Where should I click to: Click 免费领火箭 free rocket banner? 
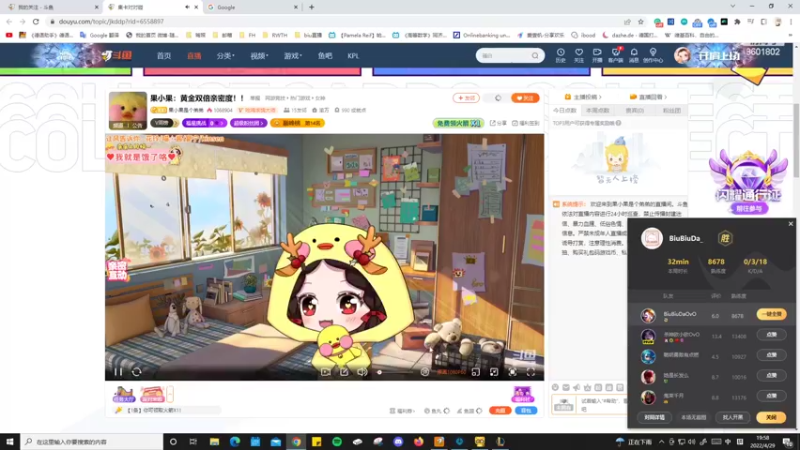[458, 123]
